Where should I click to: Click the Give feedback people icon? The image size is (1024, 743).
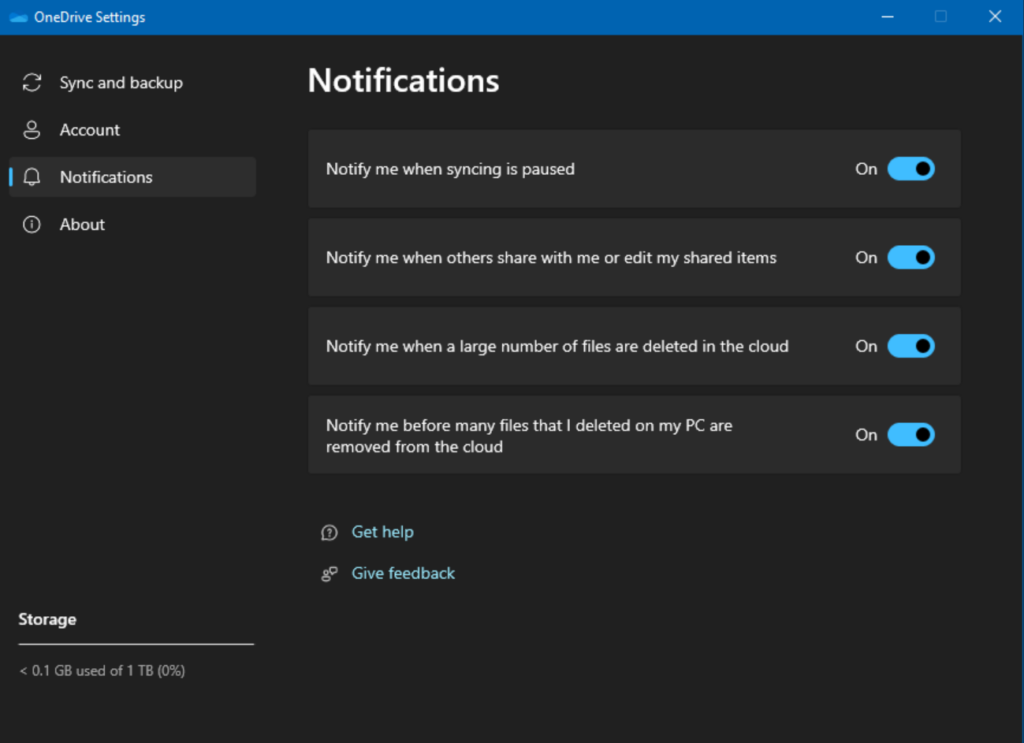tap(329, 574)
